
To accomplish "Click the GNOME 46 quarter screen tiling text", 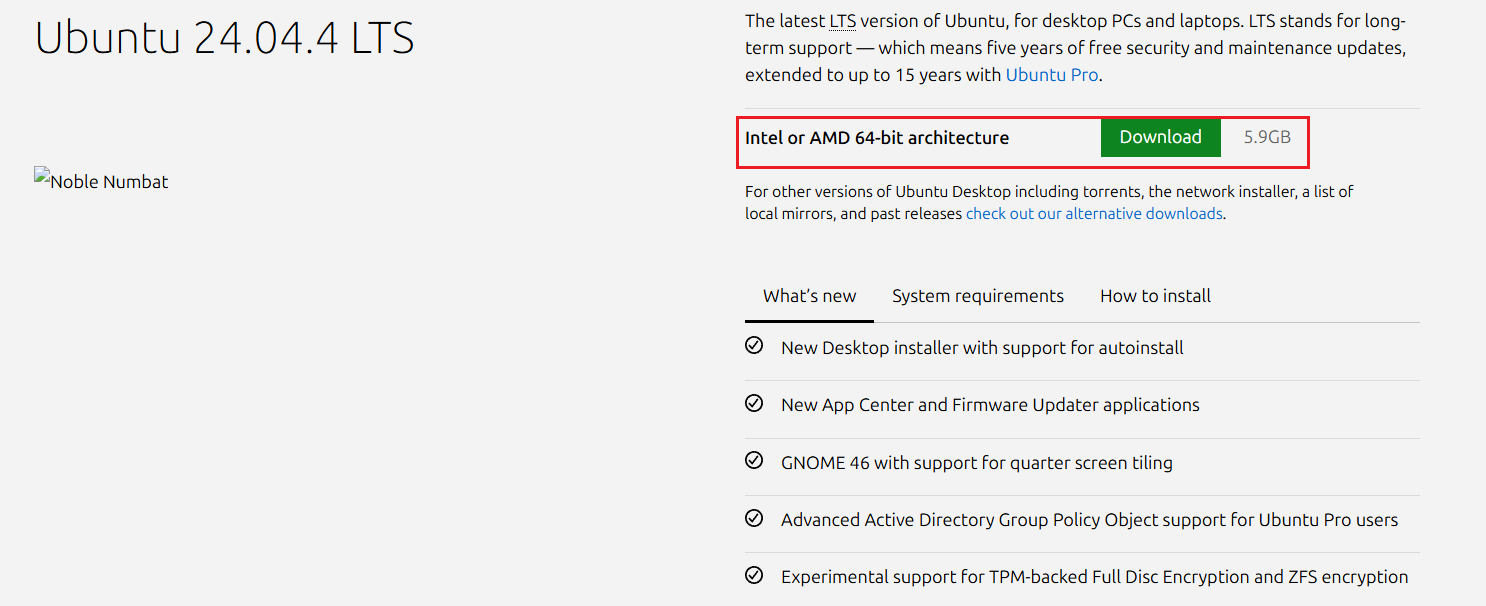I will click(x=976, y=463).
